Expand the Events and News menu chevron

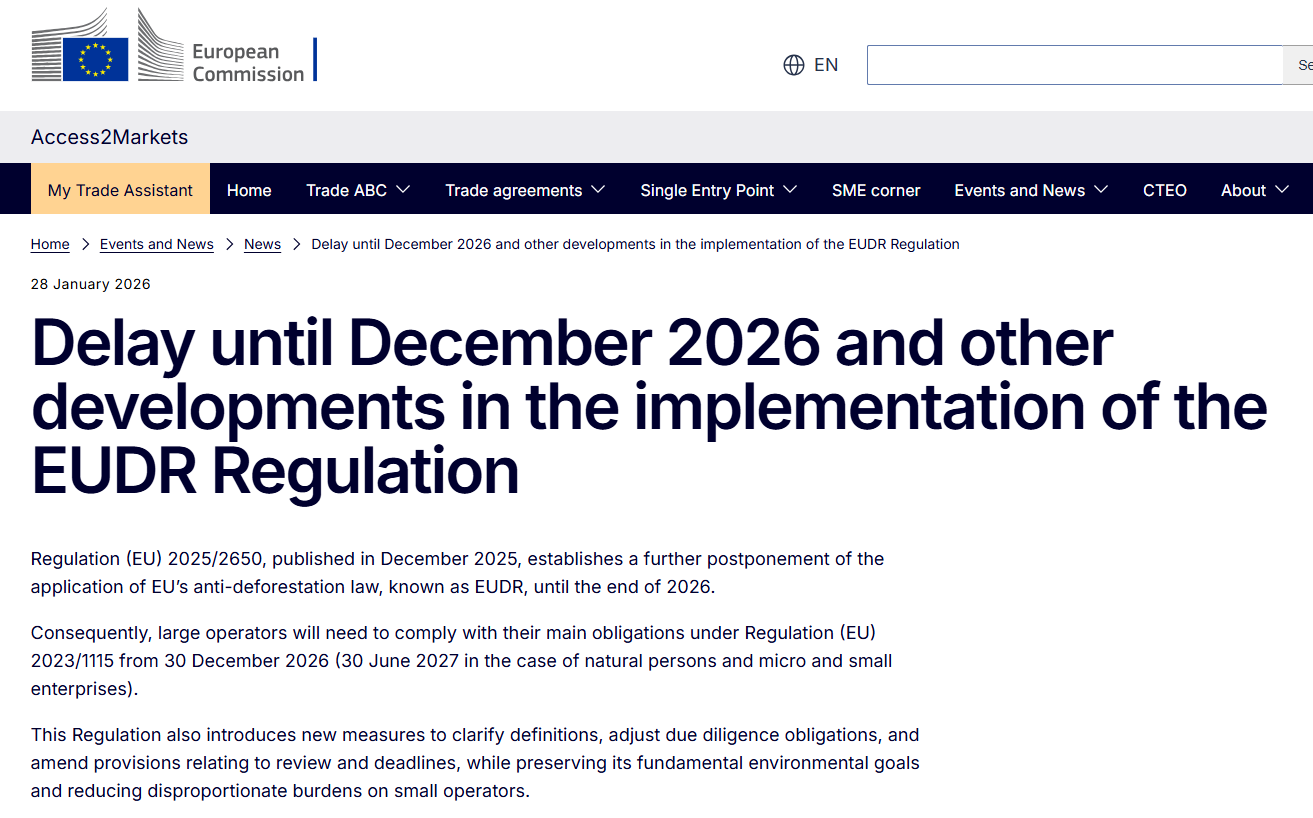pos(1101,190)
